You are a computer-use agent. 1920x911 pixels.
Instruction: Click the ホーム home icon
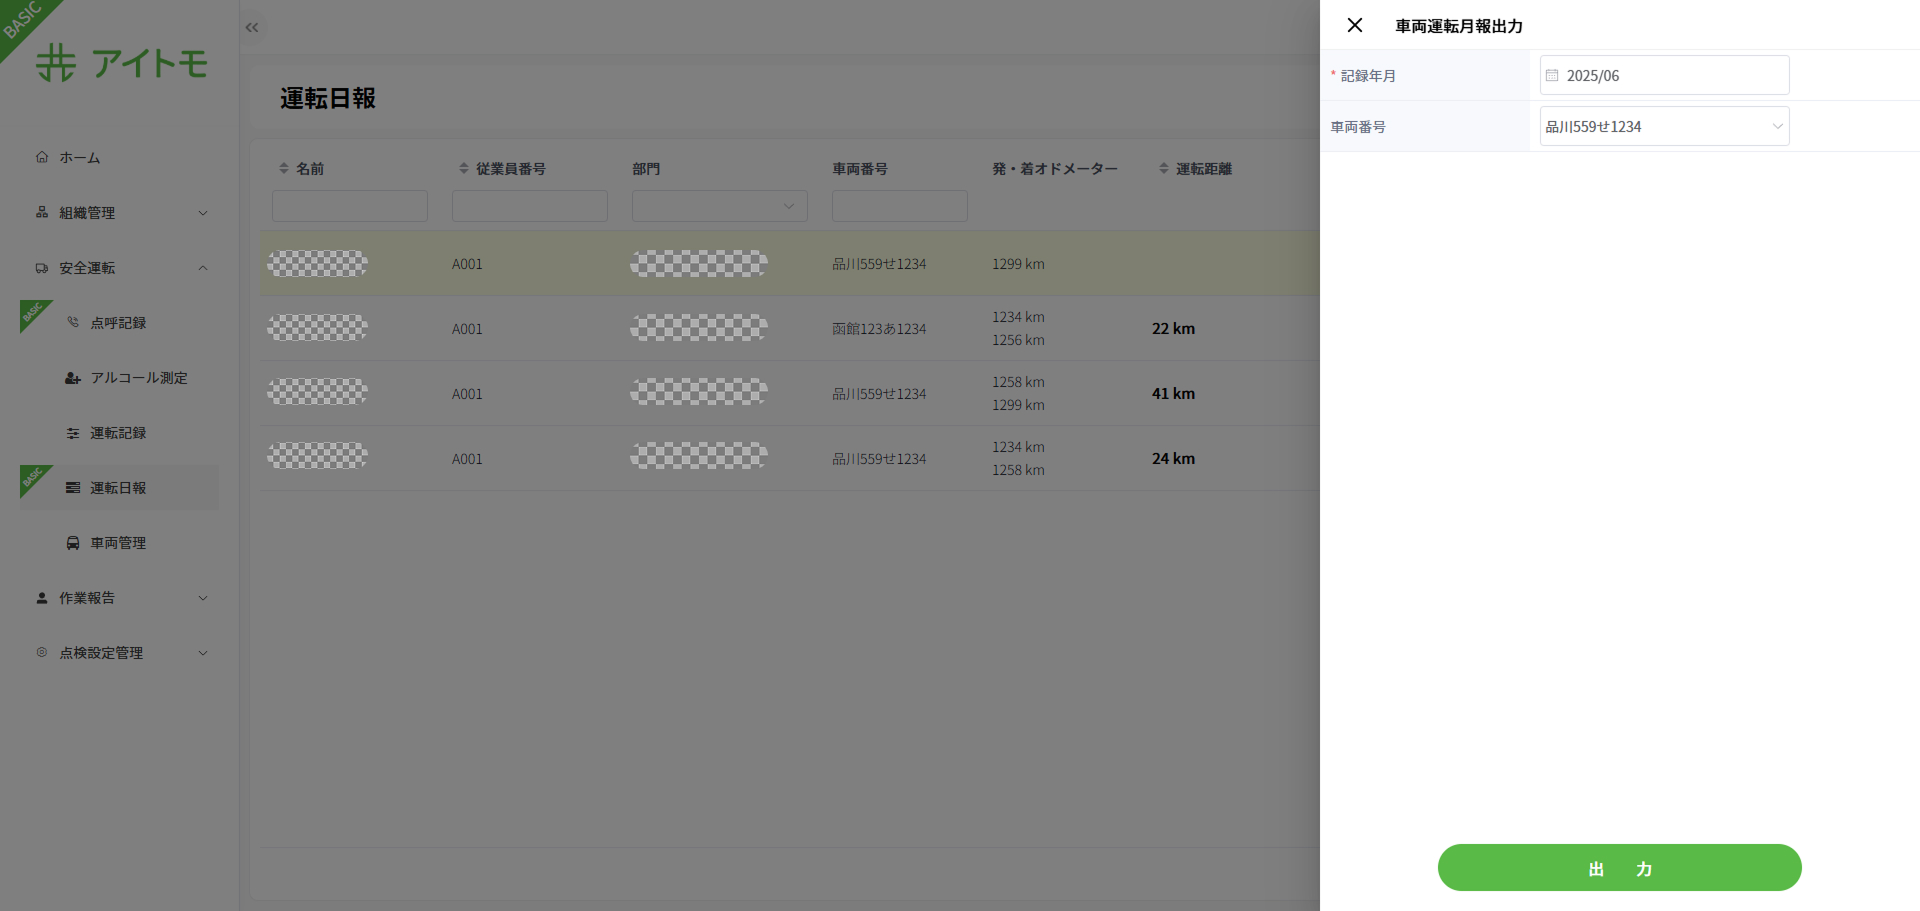point(42,157)
